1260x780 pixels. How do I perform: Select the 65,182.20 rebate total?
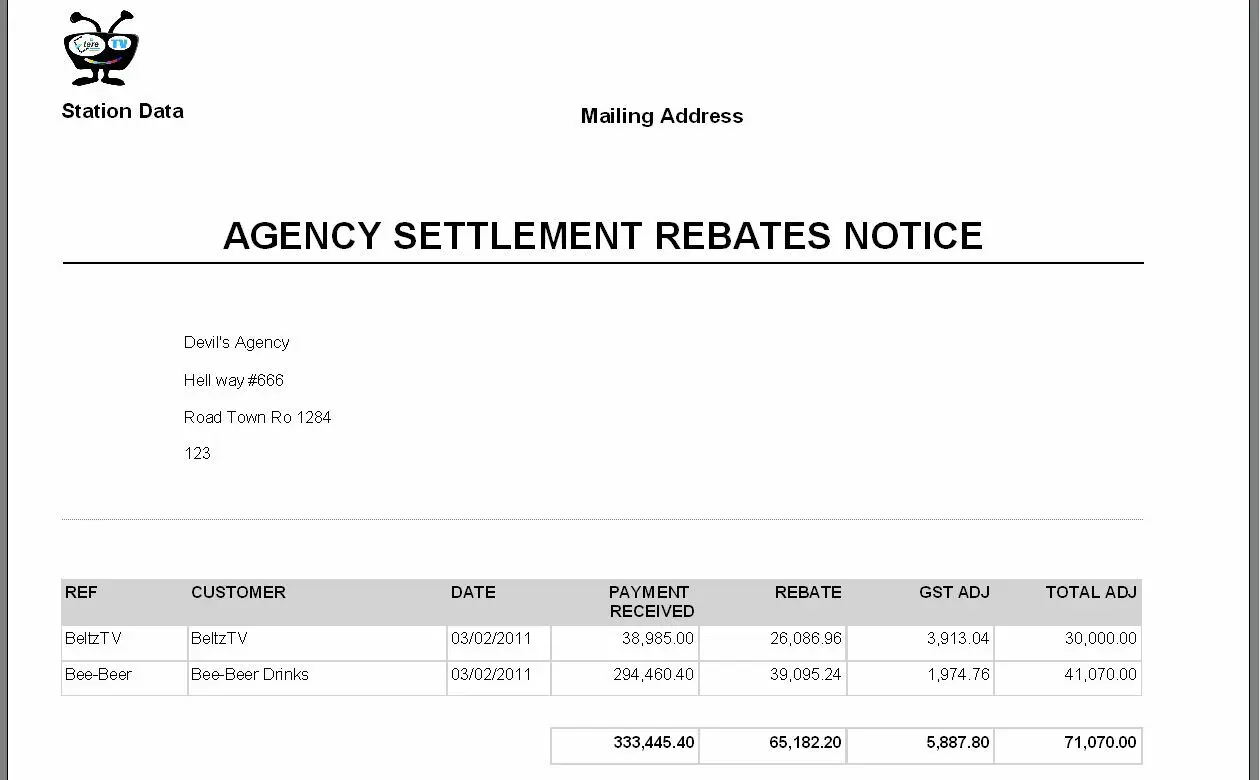[x=804, y=743]
